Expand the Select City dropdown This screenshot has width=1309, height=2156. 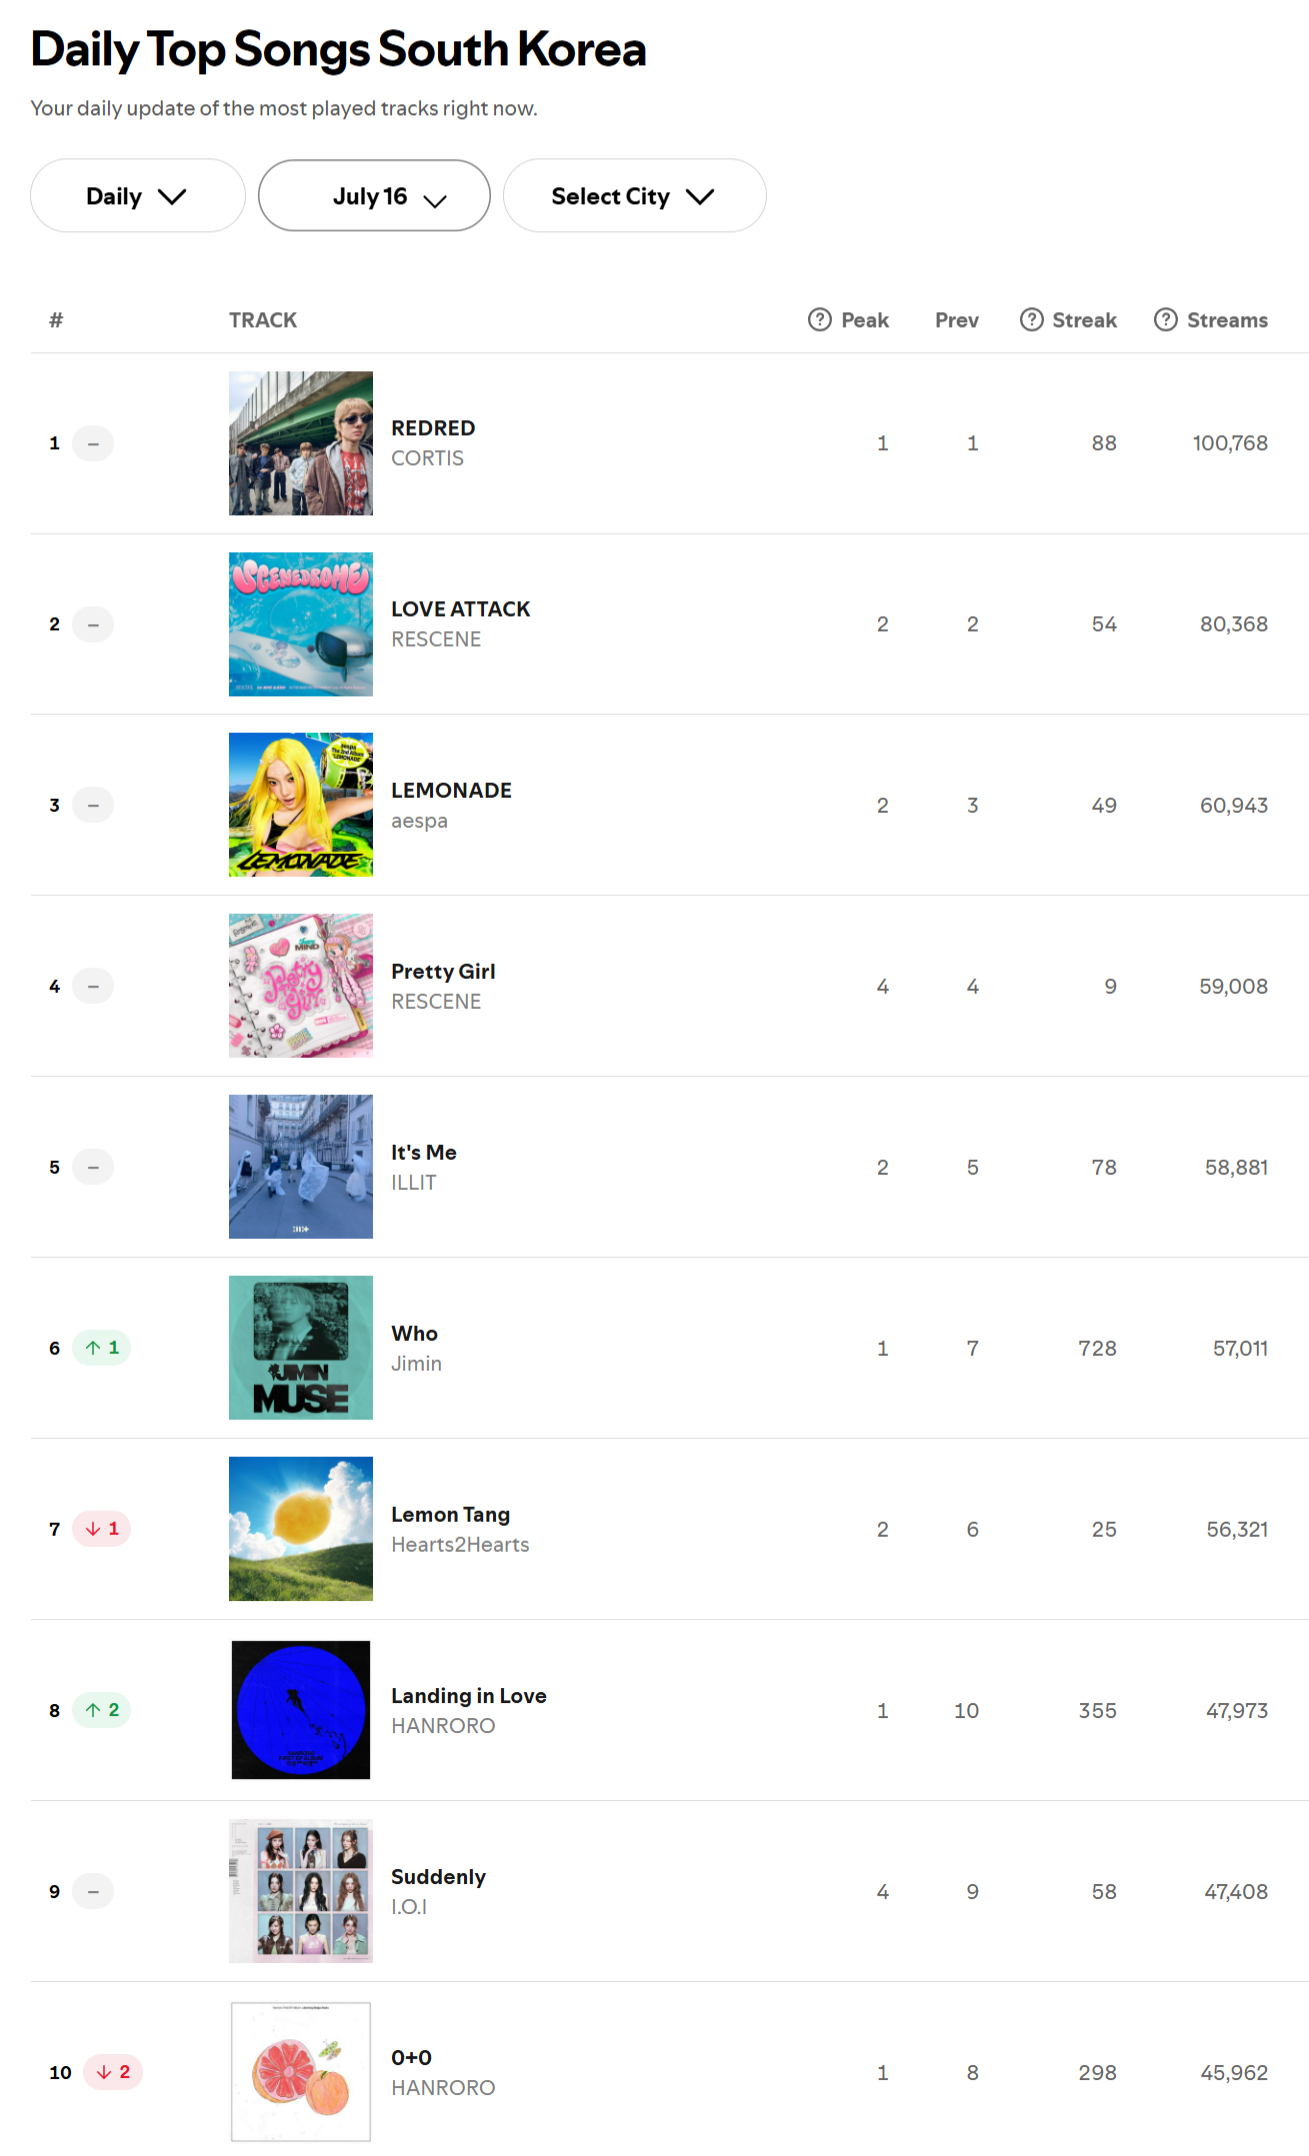[635, 196]
